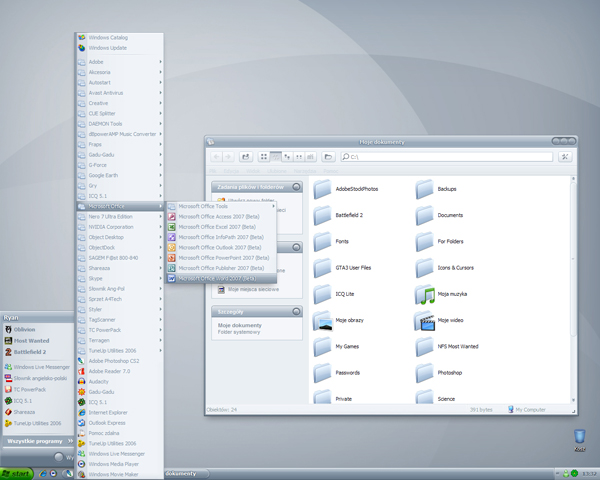Focus the C:\ address field
This screenshot has width=600, height=480.
tap(447, 157)
